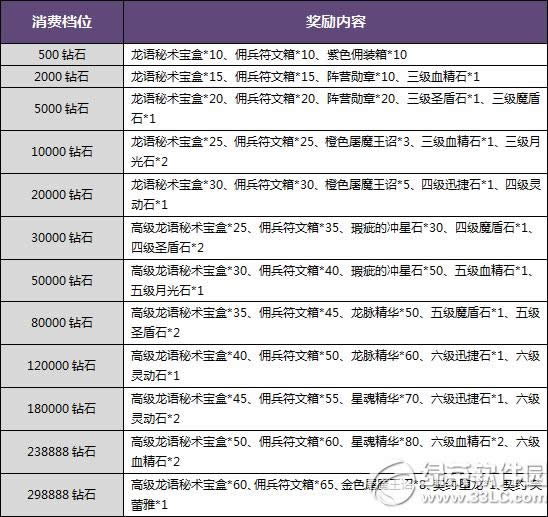This screenshot has width=548, height=517.
Task: Select the 238888 钻石 tier cell
Action: coord(62,452)
